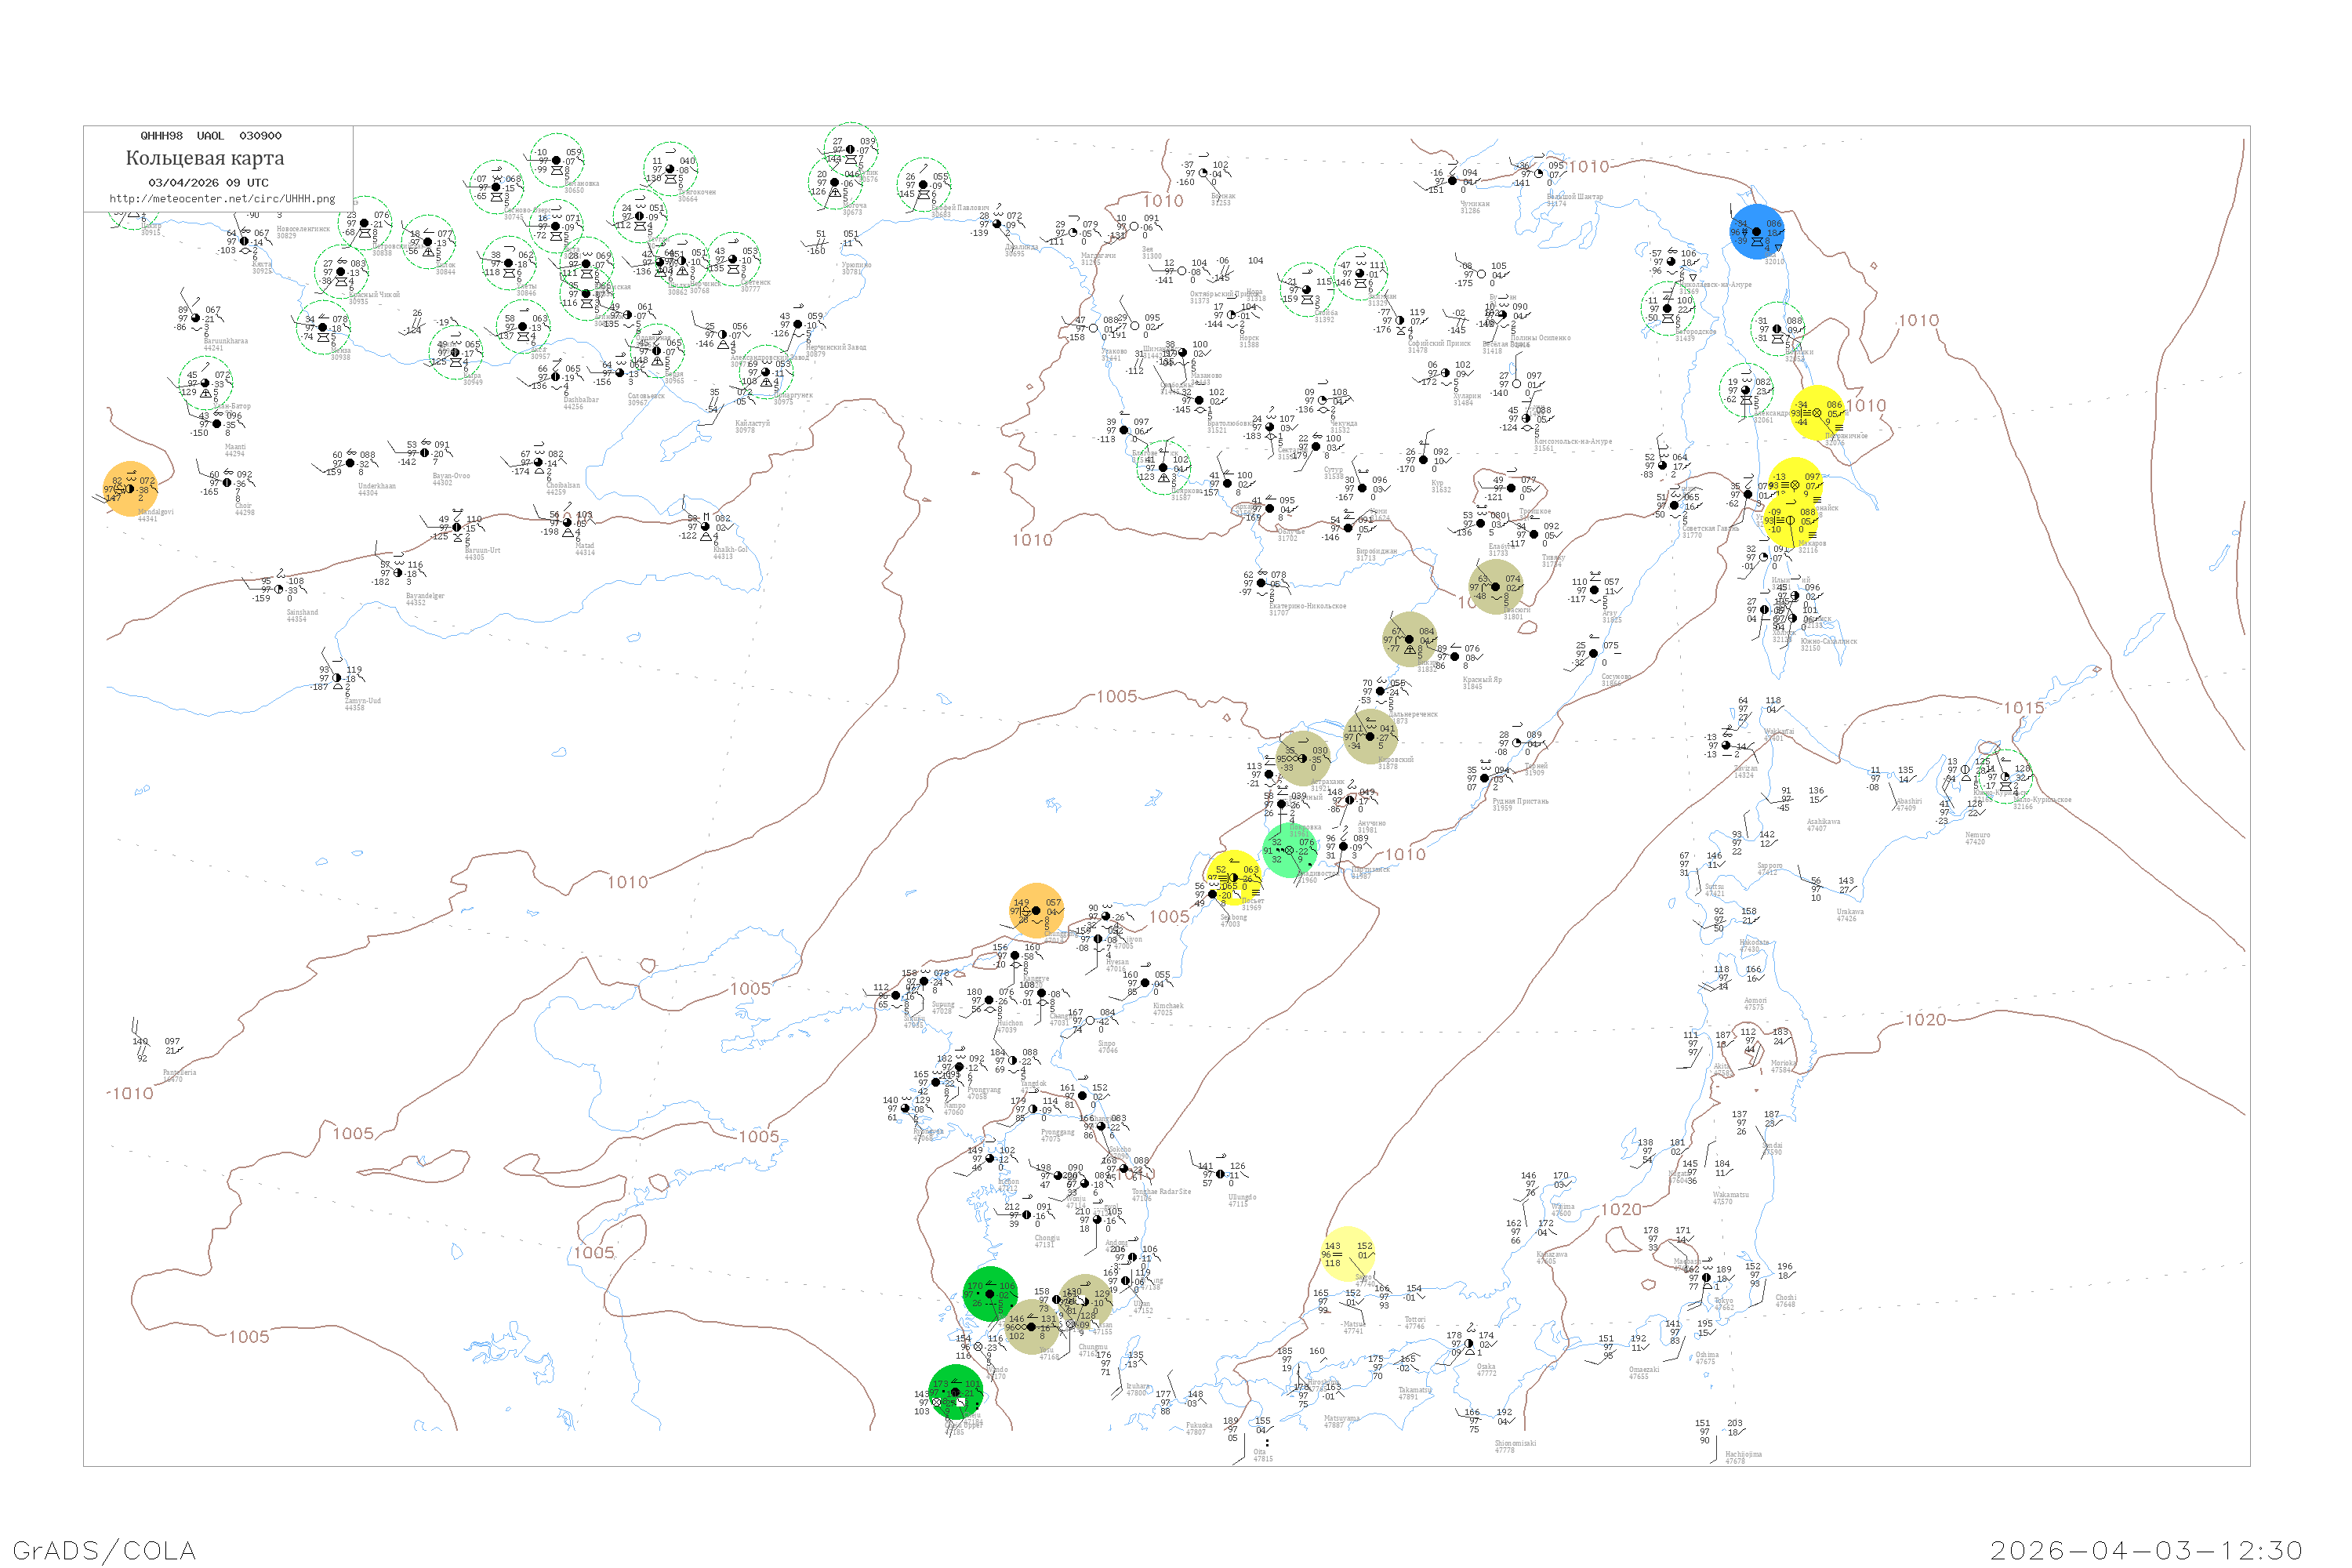This screenshot has width=2352, height=1568.
Task: Click the GrADS/COLA label at bottom left
Action: tap(104, 1549)
